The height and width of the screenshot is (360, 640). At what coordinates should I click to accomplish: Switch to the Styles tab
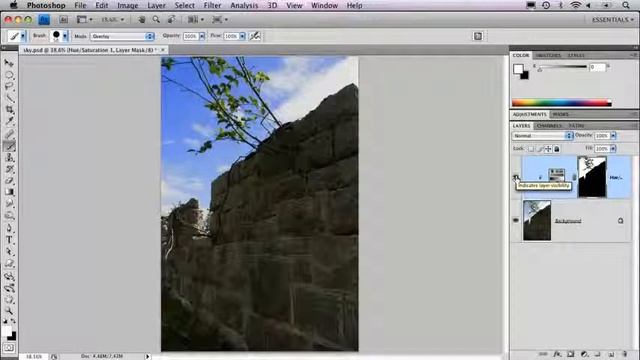(x=576, y=55)
